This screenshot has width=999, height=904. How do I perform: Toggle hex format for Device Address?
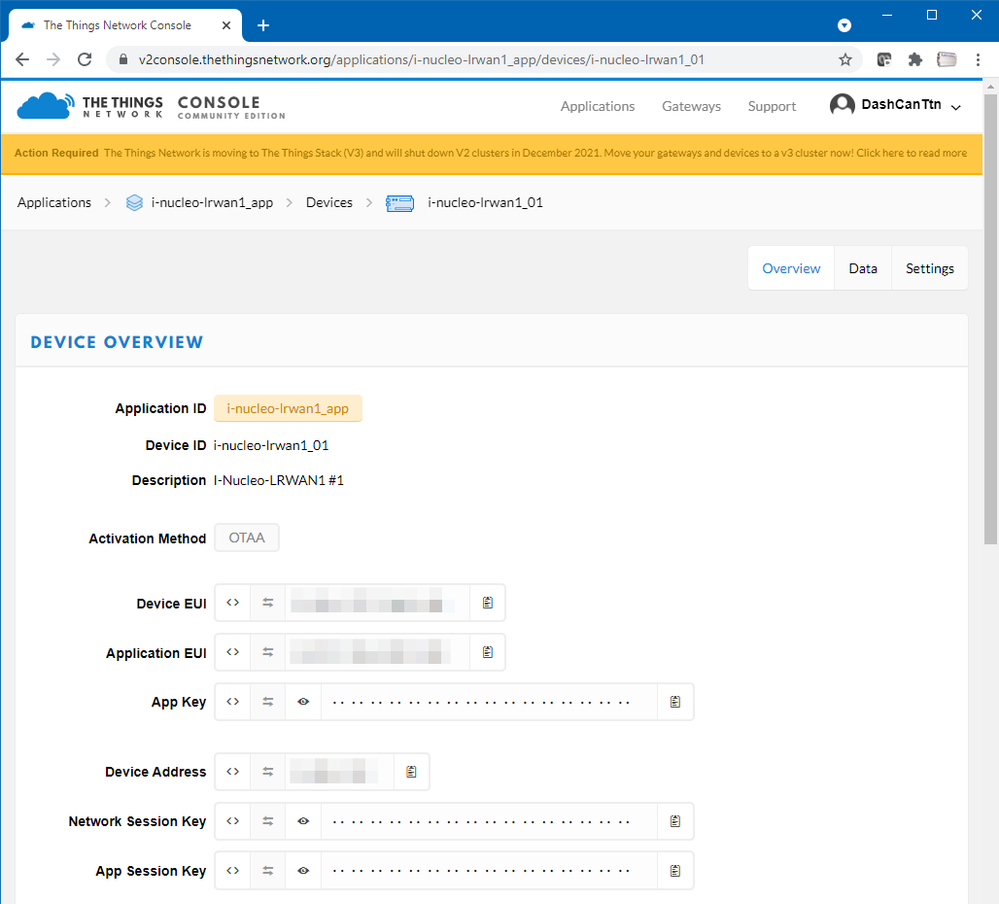[x=233, y=771]
